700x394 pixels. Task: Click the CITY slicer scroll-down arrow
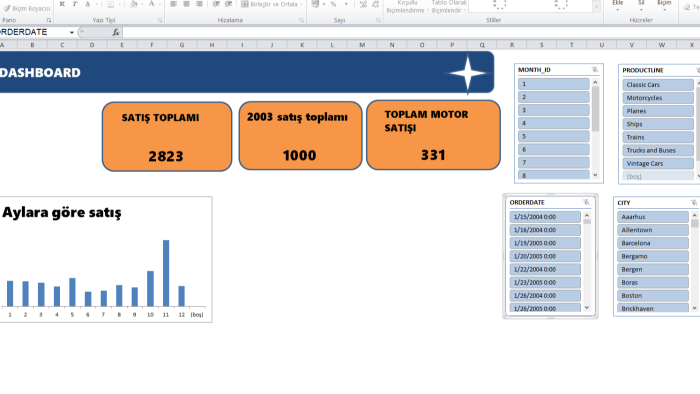point(694,308)
